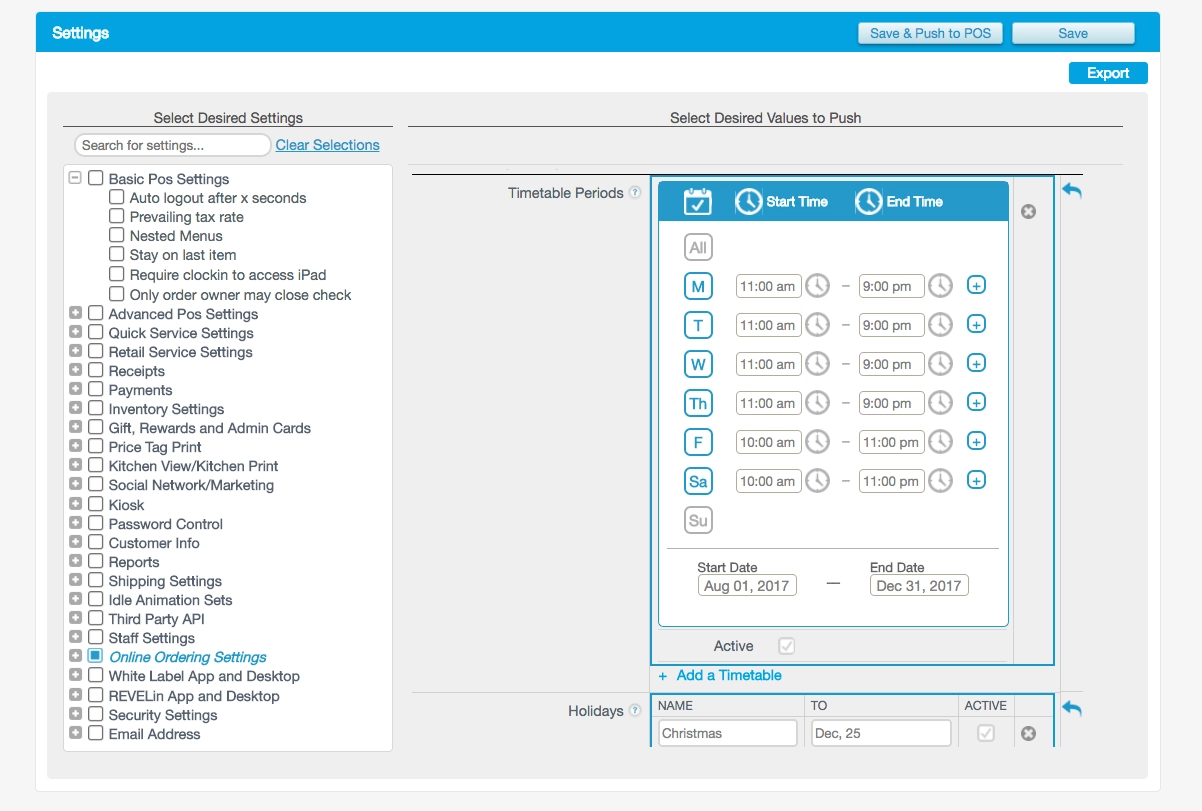Click the Wednesday start time clock icon
The height and width of the screenshot is (811, 1202).
(x=818, y=364)
